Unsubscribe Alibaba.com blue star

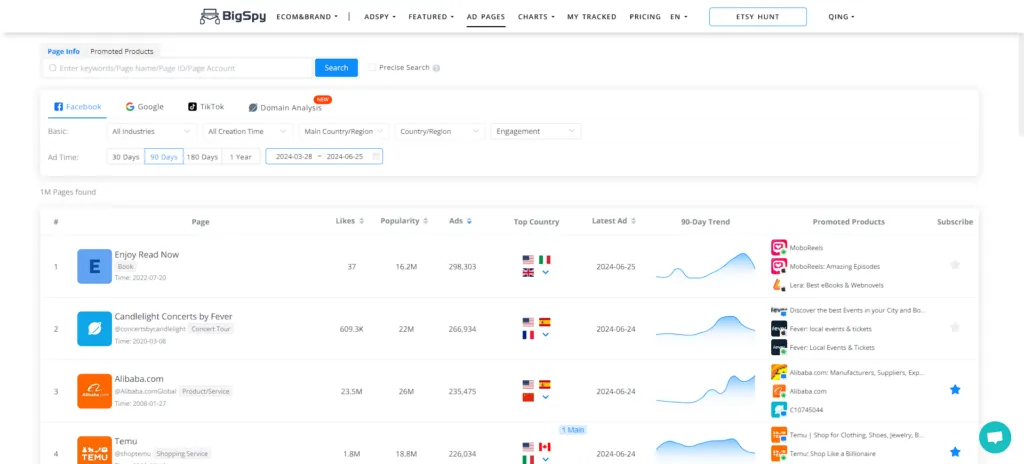(x=955, y=389)
